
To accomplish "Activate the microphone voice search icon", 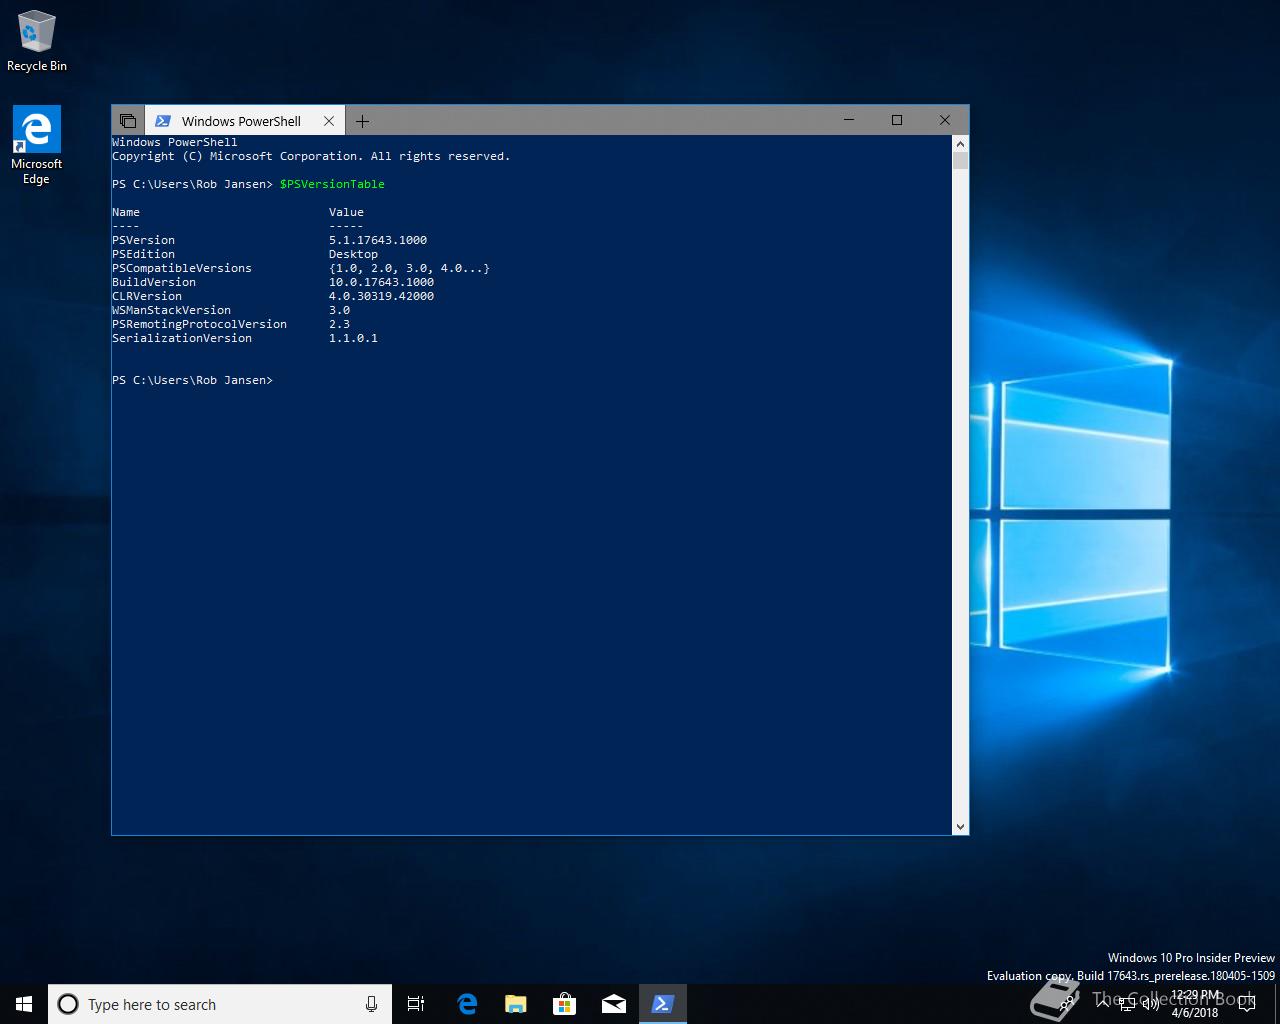I will 371,1004.
